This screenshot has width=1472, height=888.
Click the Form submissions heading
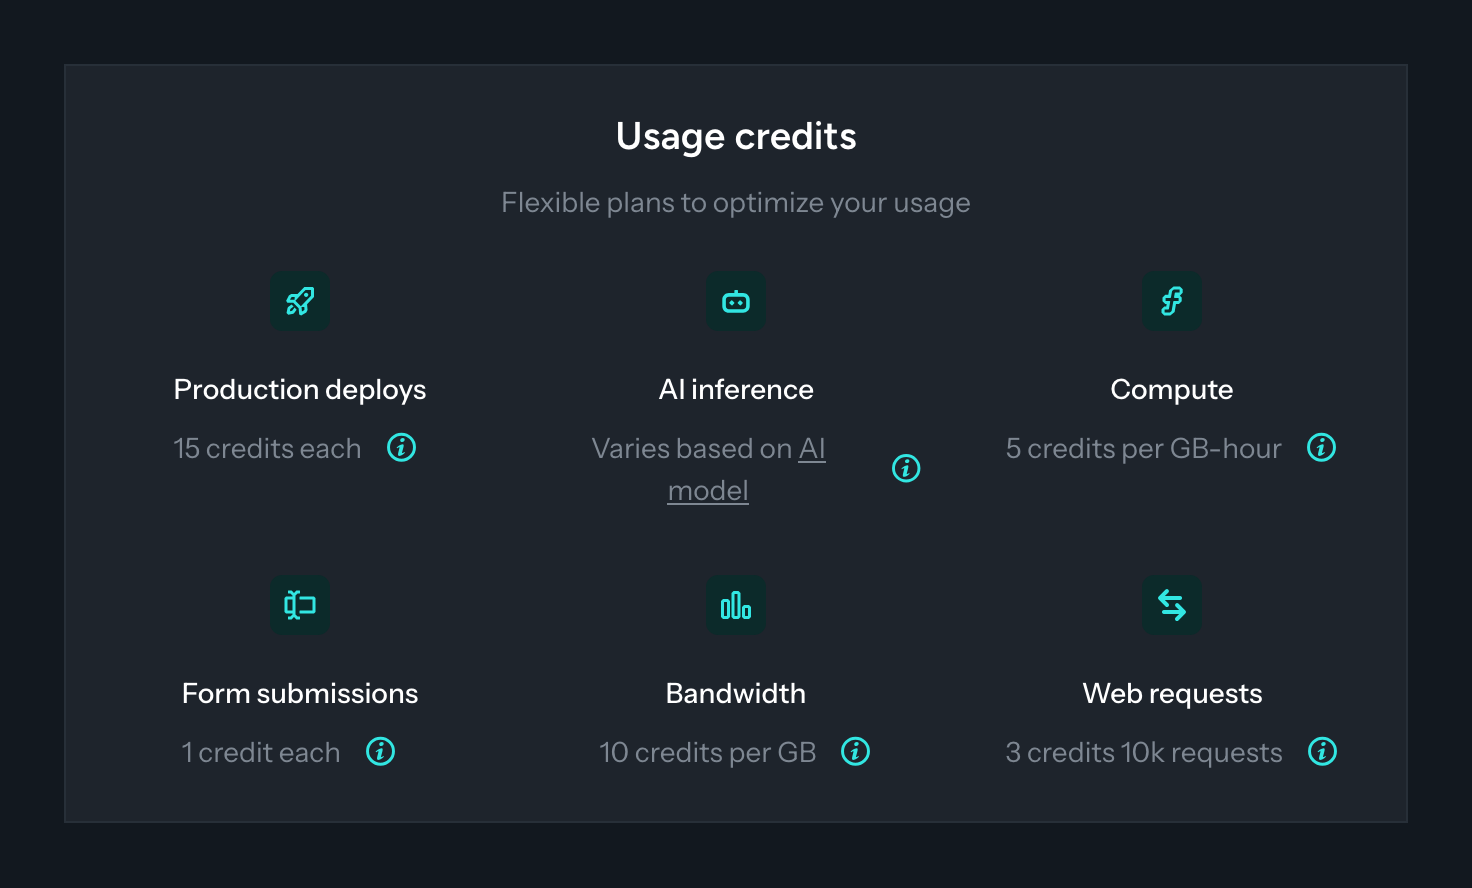coord(300,694)
